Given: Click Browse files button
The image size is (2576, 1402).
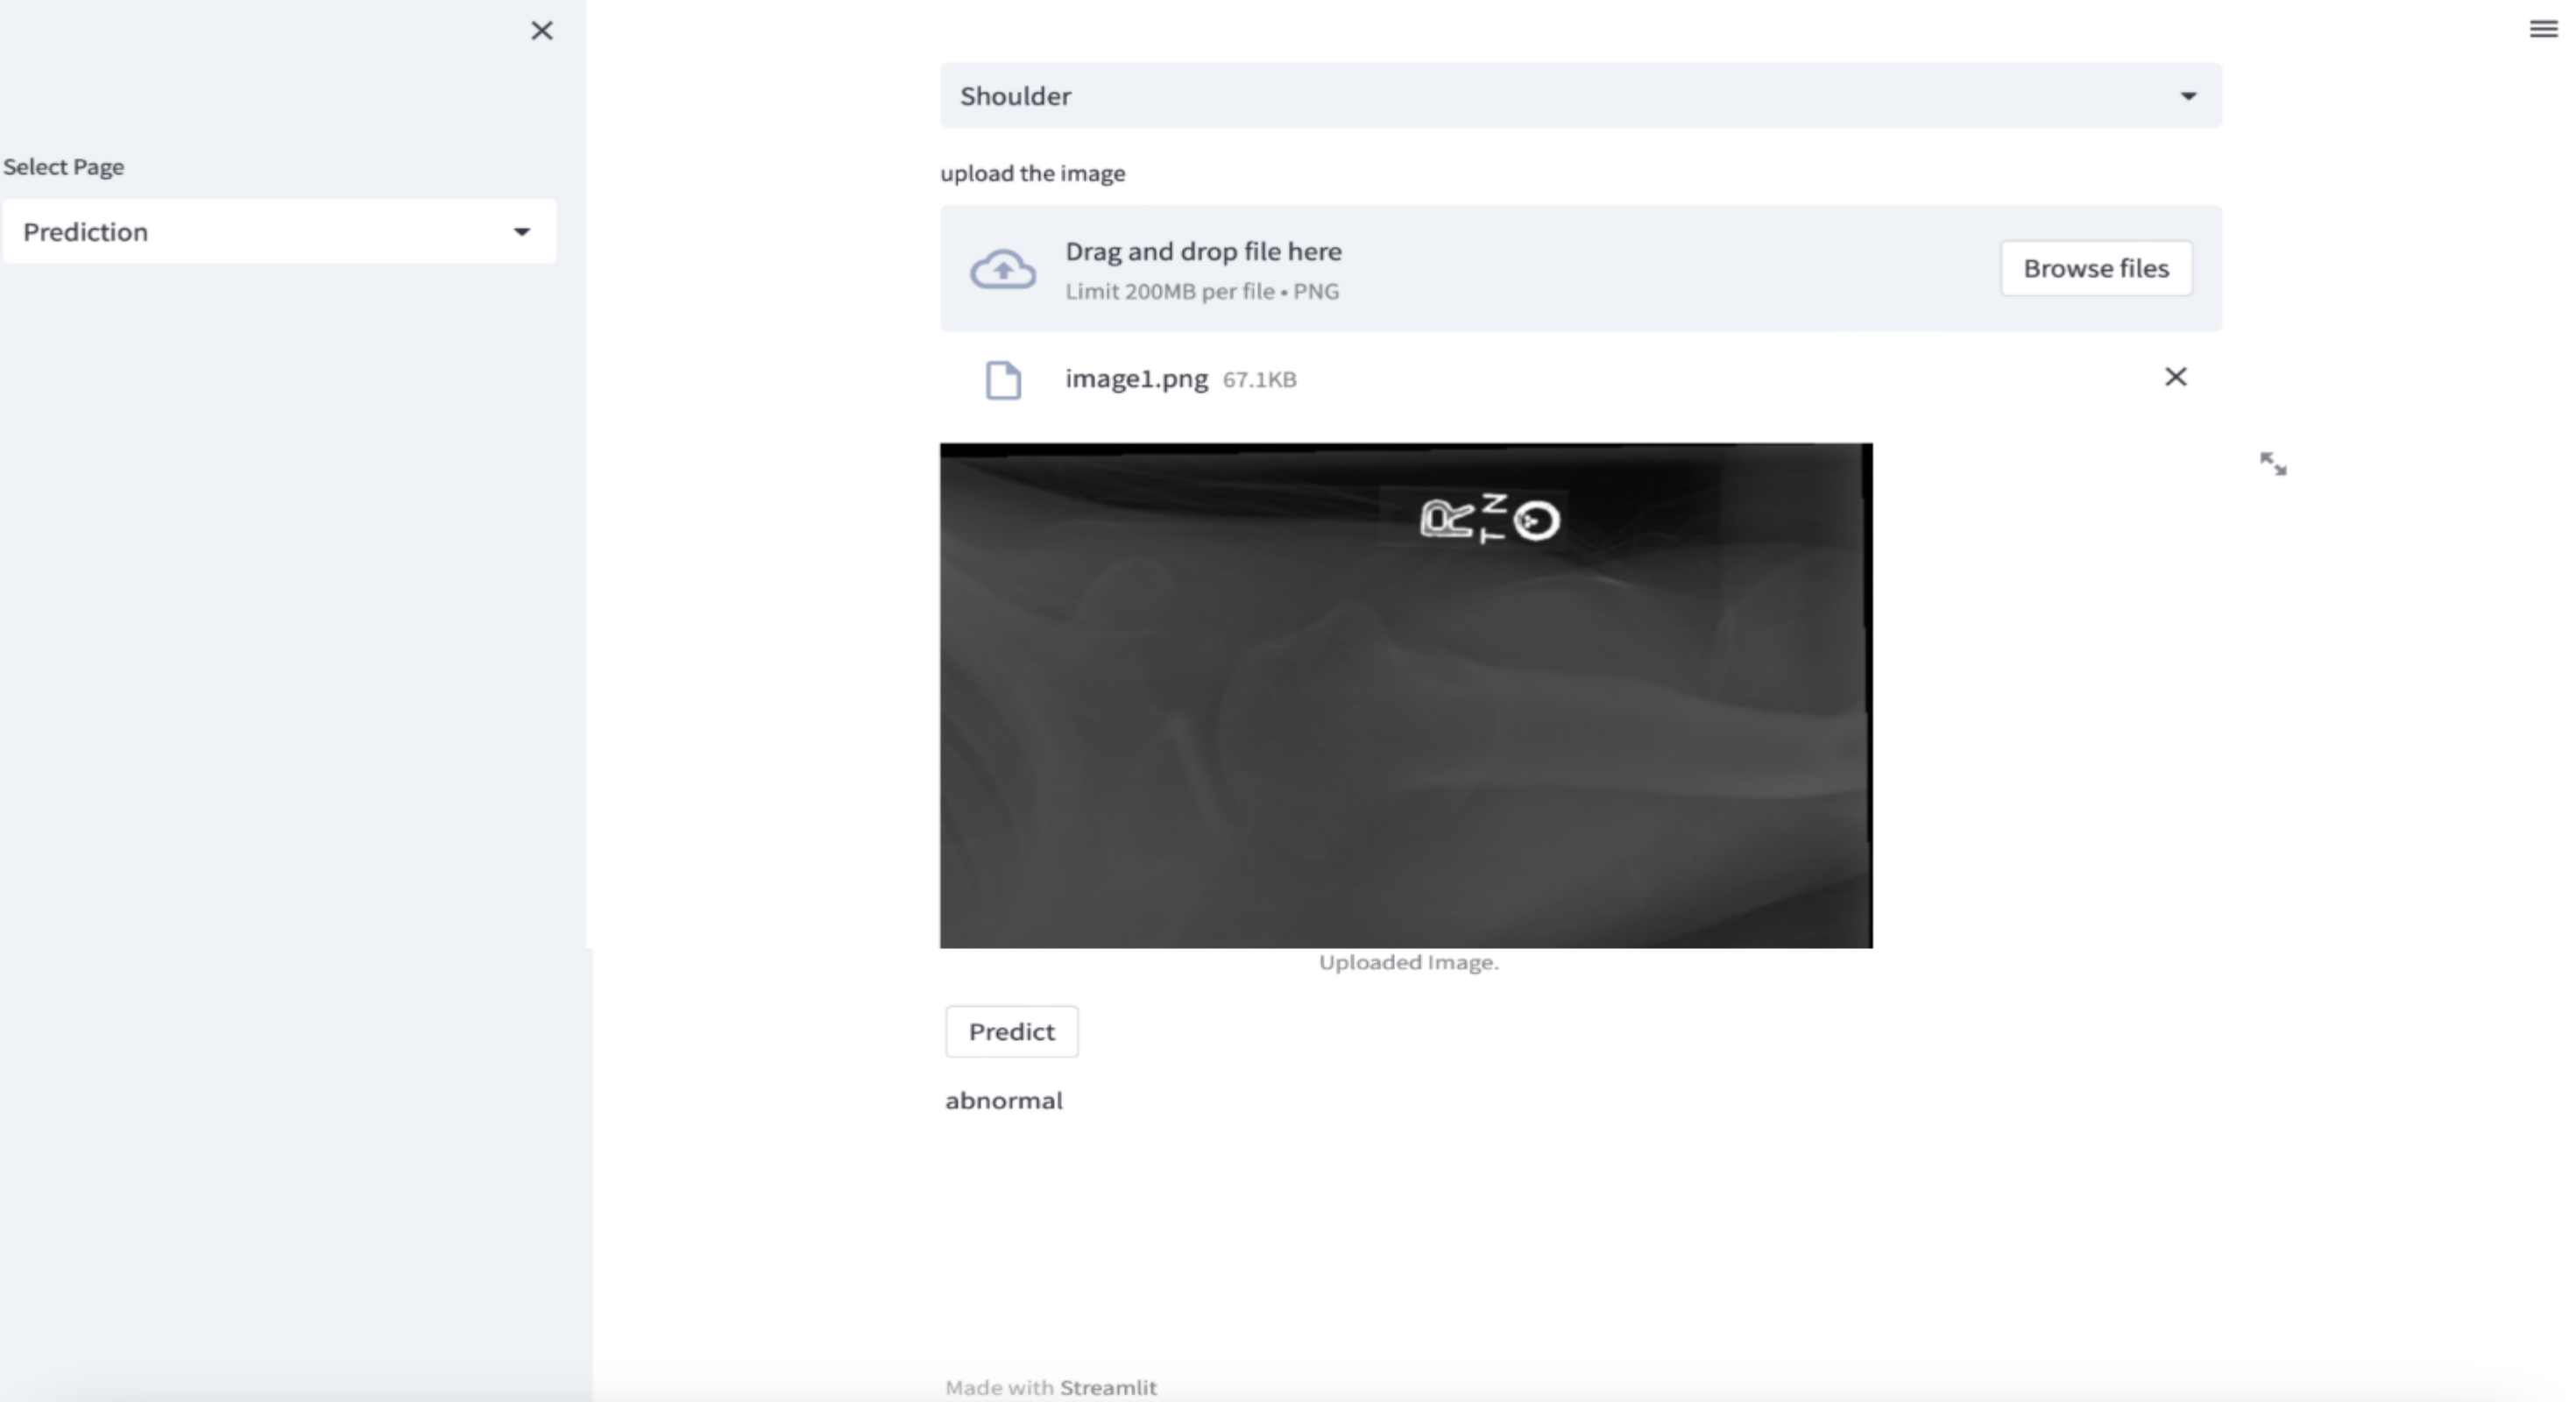Looking at the screenshot, I should pos(2096,268).
